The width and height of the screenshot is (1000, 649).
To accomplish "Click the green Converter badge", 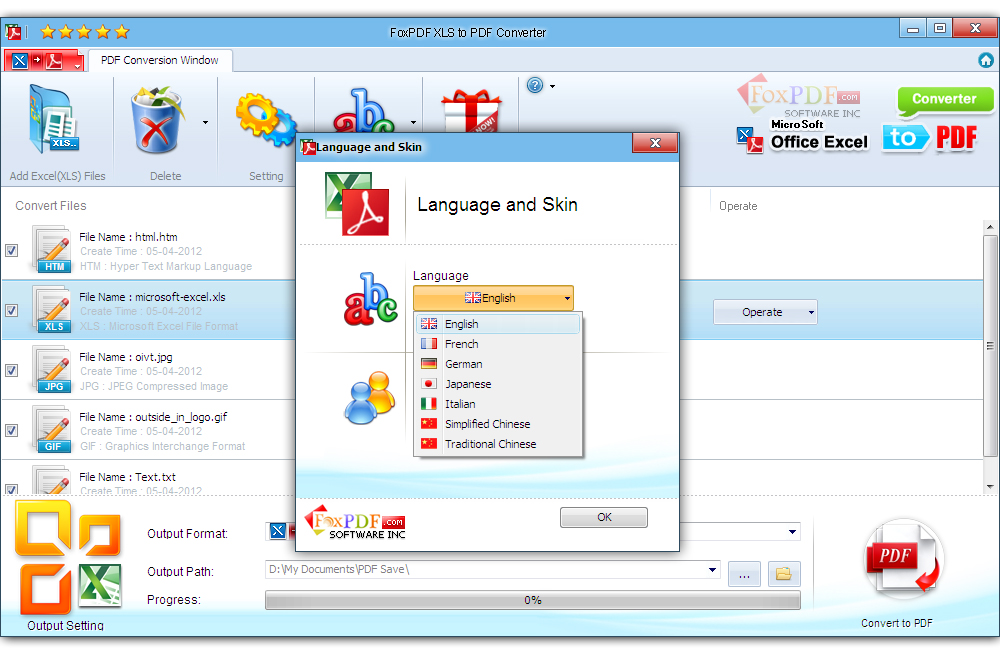I will pos(945,101).
